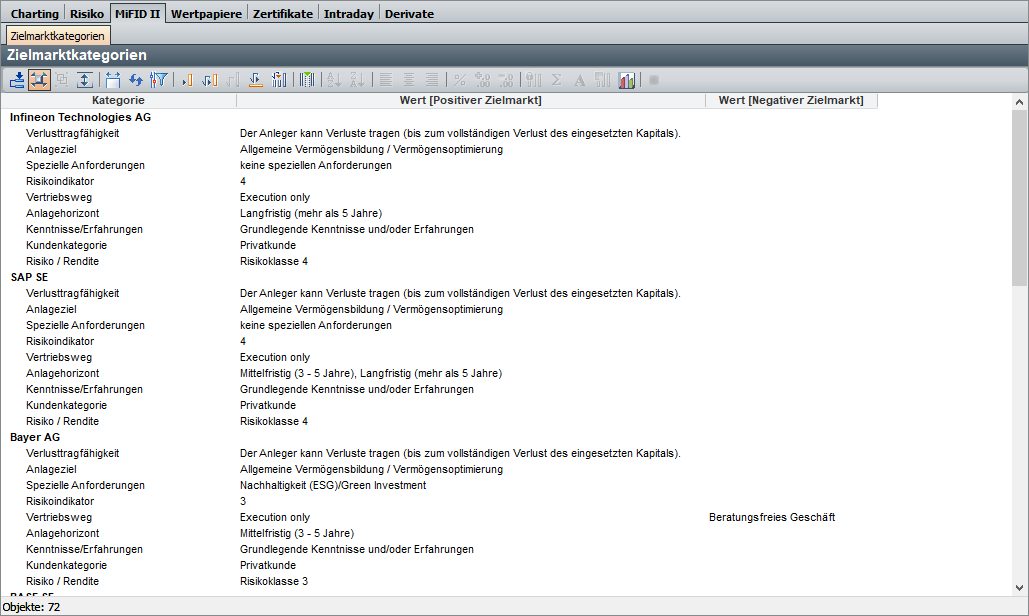This screenshot has height=616, width=1029.
Task: Select the Derivate tab
Action: tap(409, 13)
